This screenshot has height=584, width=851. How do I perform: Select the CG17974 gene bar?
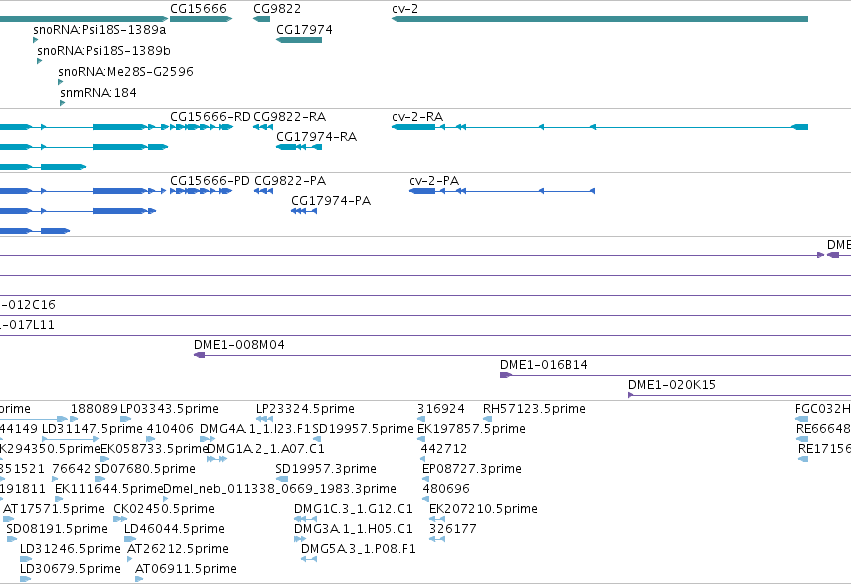click(299, 40)
